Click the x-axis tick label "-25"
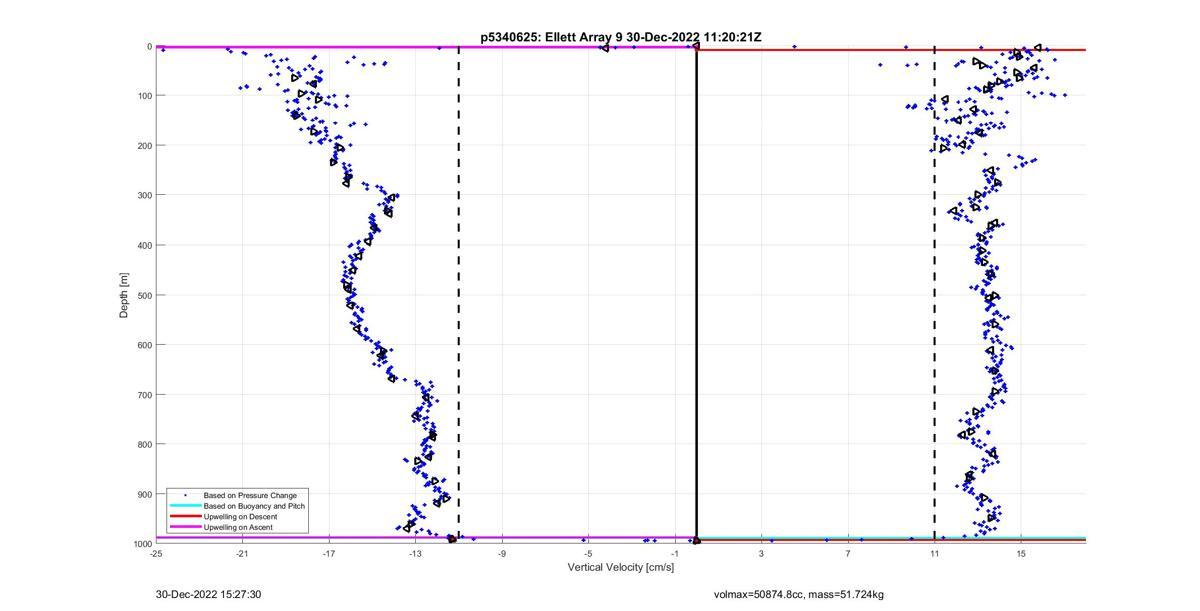This screenshot has height=611, width=1200. [156, 553]
